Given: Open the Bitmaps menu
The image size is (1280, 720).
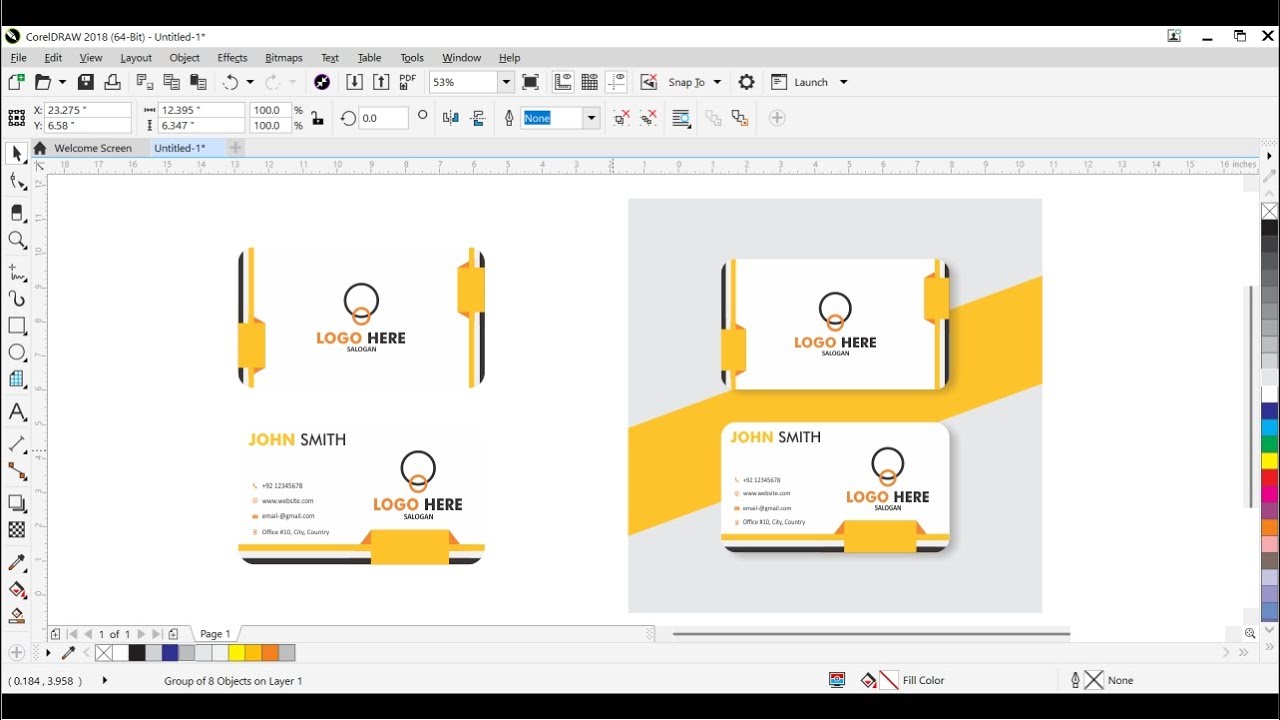Looking at the screenshot, I should 284,58.
